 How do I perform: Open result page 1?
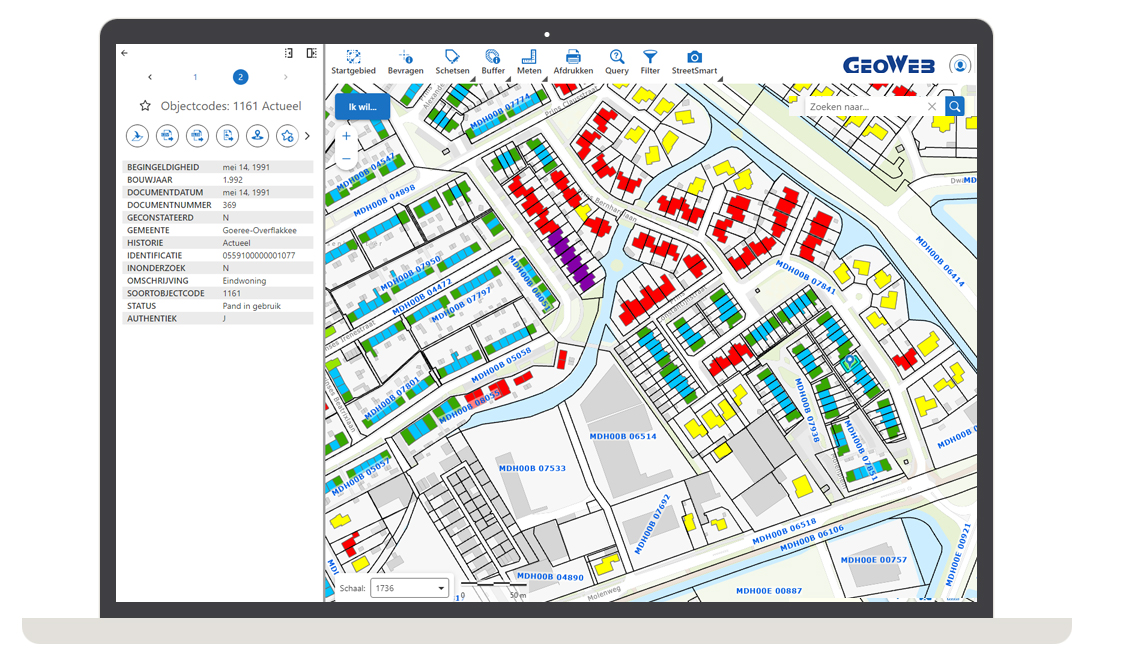pyautogui.click(x=195, y=77)
